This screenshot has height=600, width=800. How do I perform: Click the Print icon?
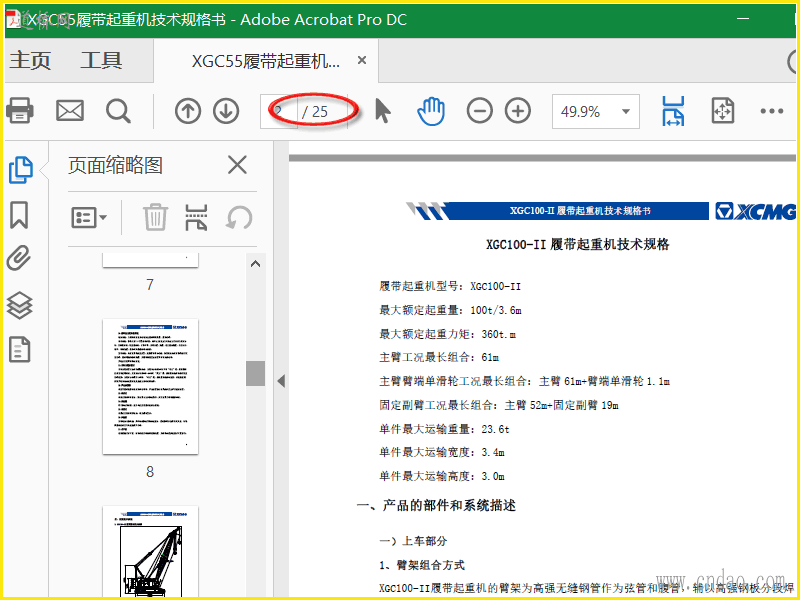[x=19, y=110]
